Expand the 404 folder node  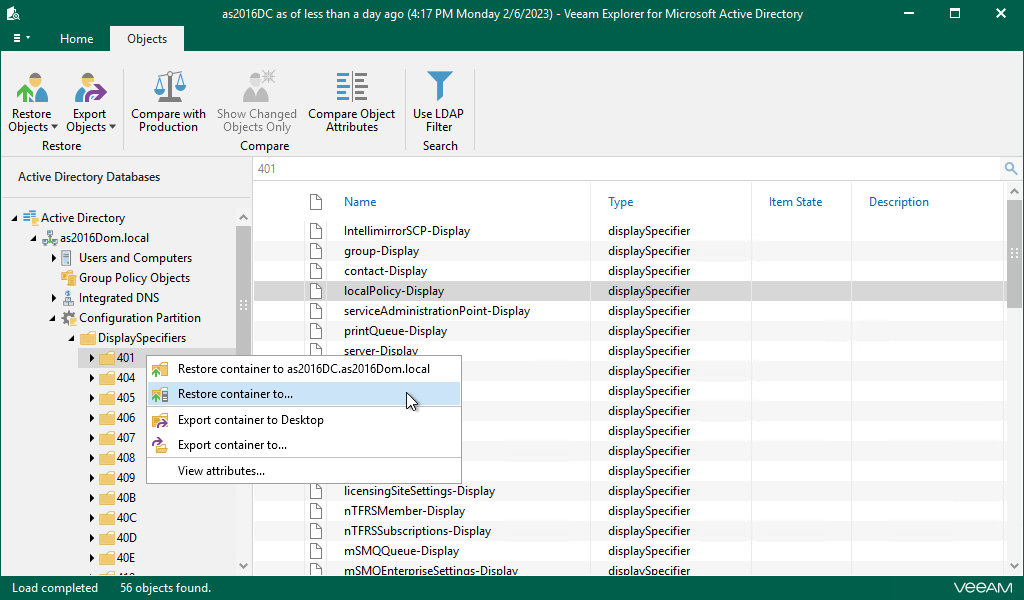92,378
